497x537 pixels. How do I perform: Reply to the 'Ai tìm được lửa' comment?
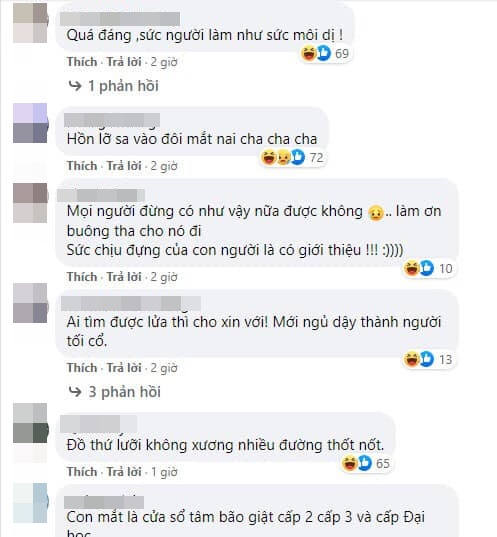click(124, 367)
